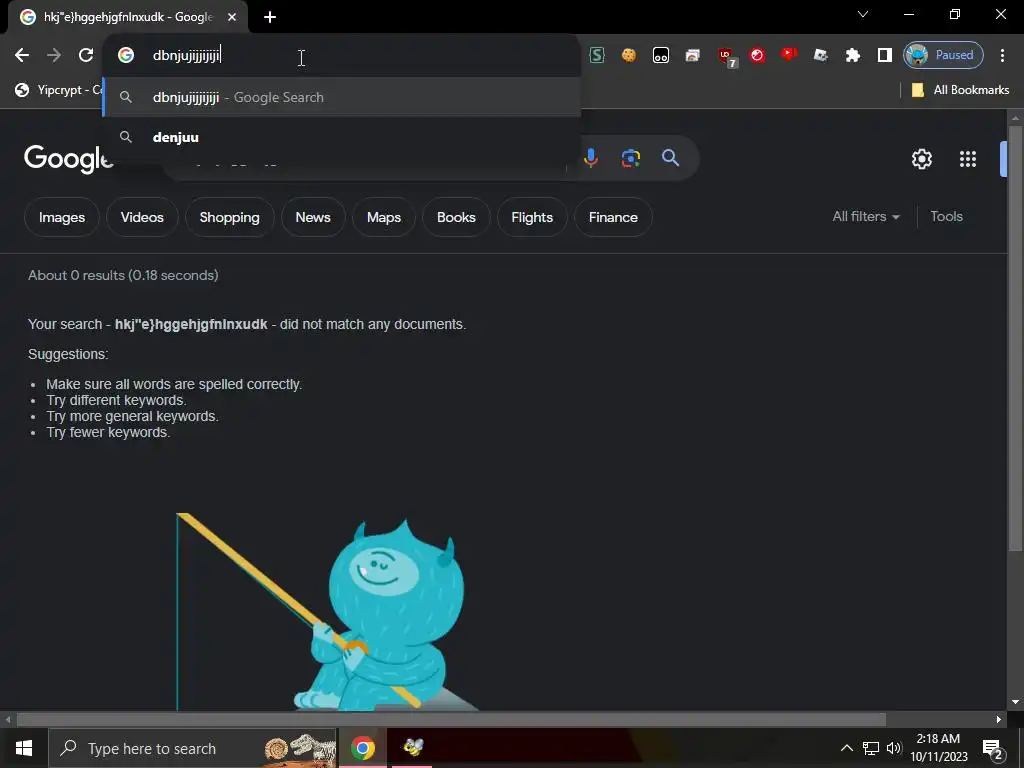Switch to the Books filter
The image size is (1024, 768).
pos(456,217)
